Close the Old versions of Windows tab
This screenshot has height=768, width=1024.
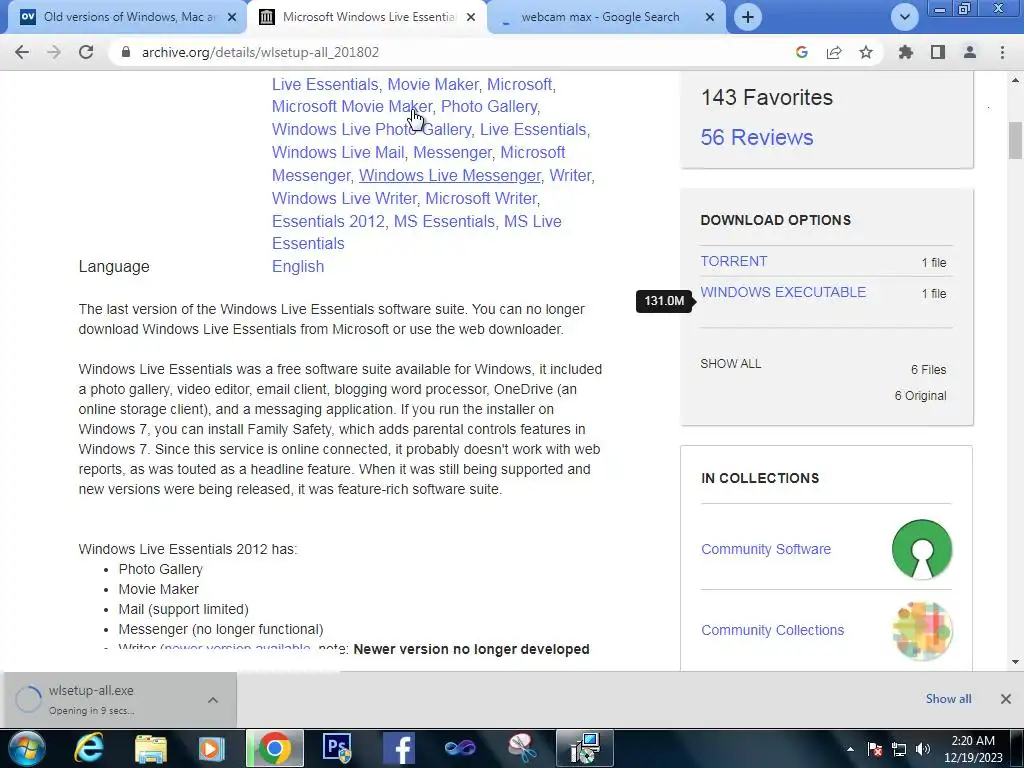[232, 17]
